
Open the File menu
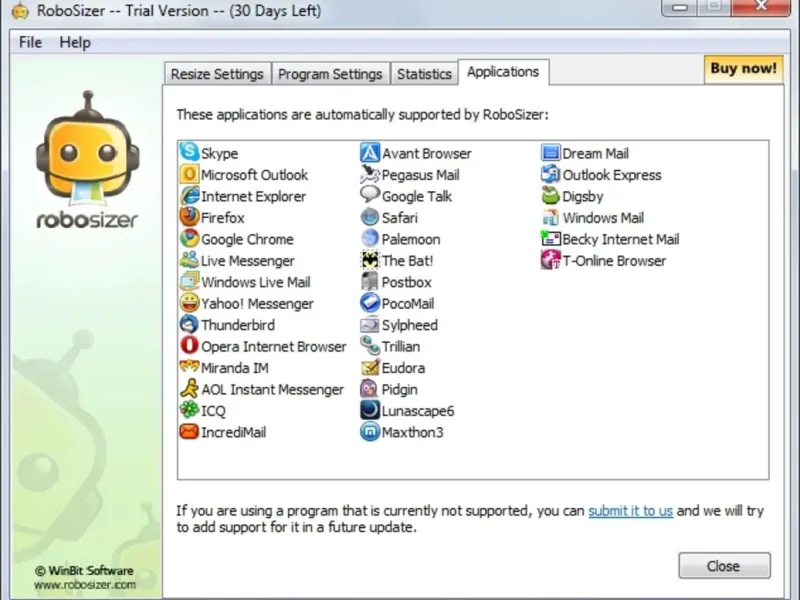pos(31,42)
